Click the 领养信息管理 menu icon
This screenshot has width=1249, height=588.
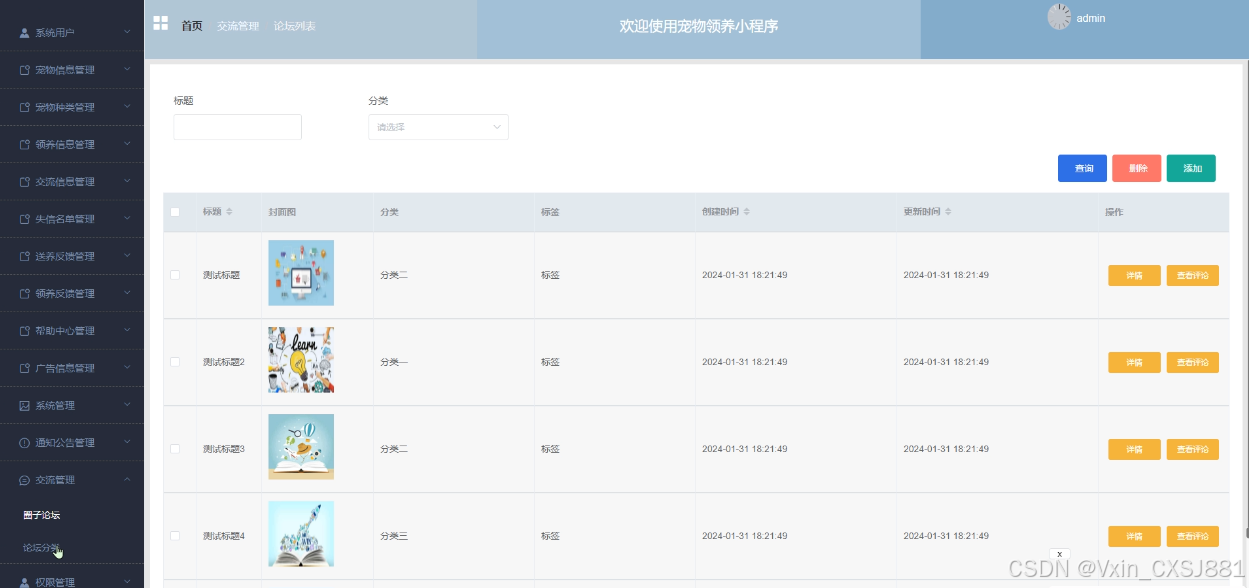click(25, 144)
